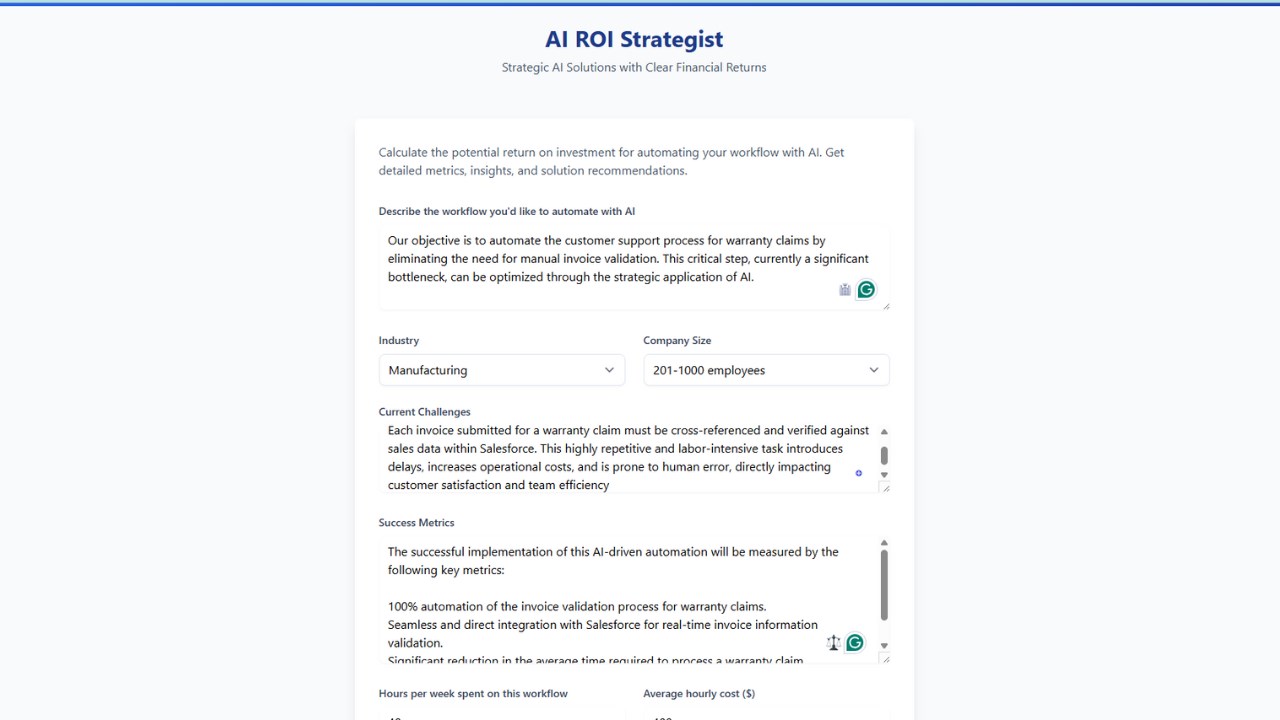Click the down arrow of the Current Challenges scrollbar
This screenshot has width=1280, height=720.
[x=884, y=474]
